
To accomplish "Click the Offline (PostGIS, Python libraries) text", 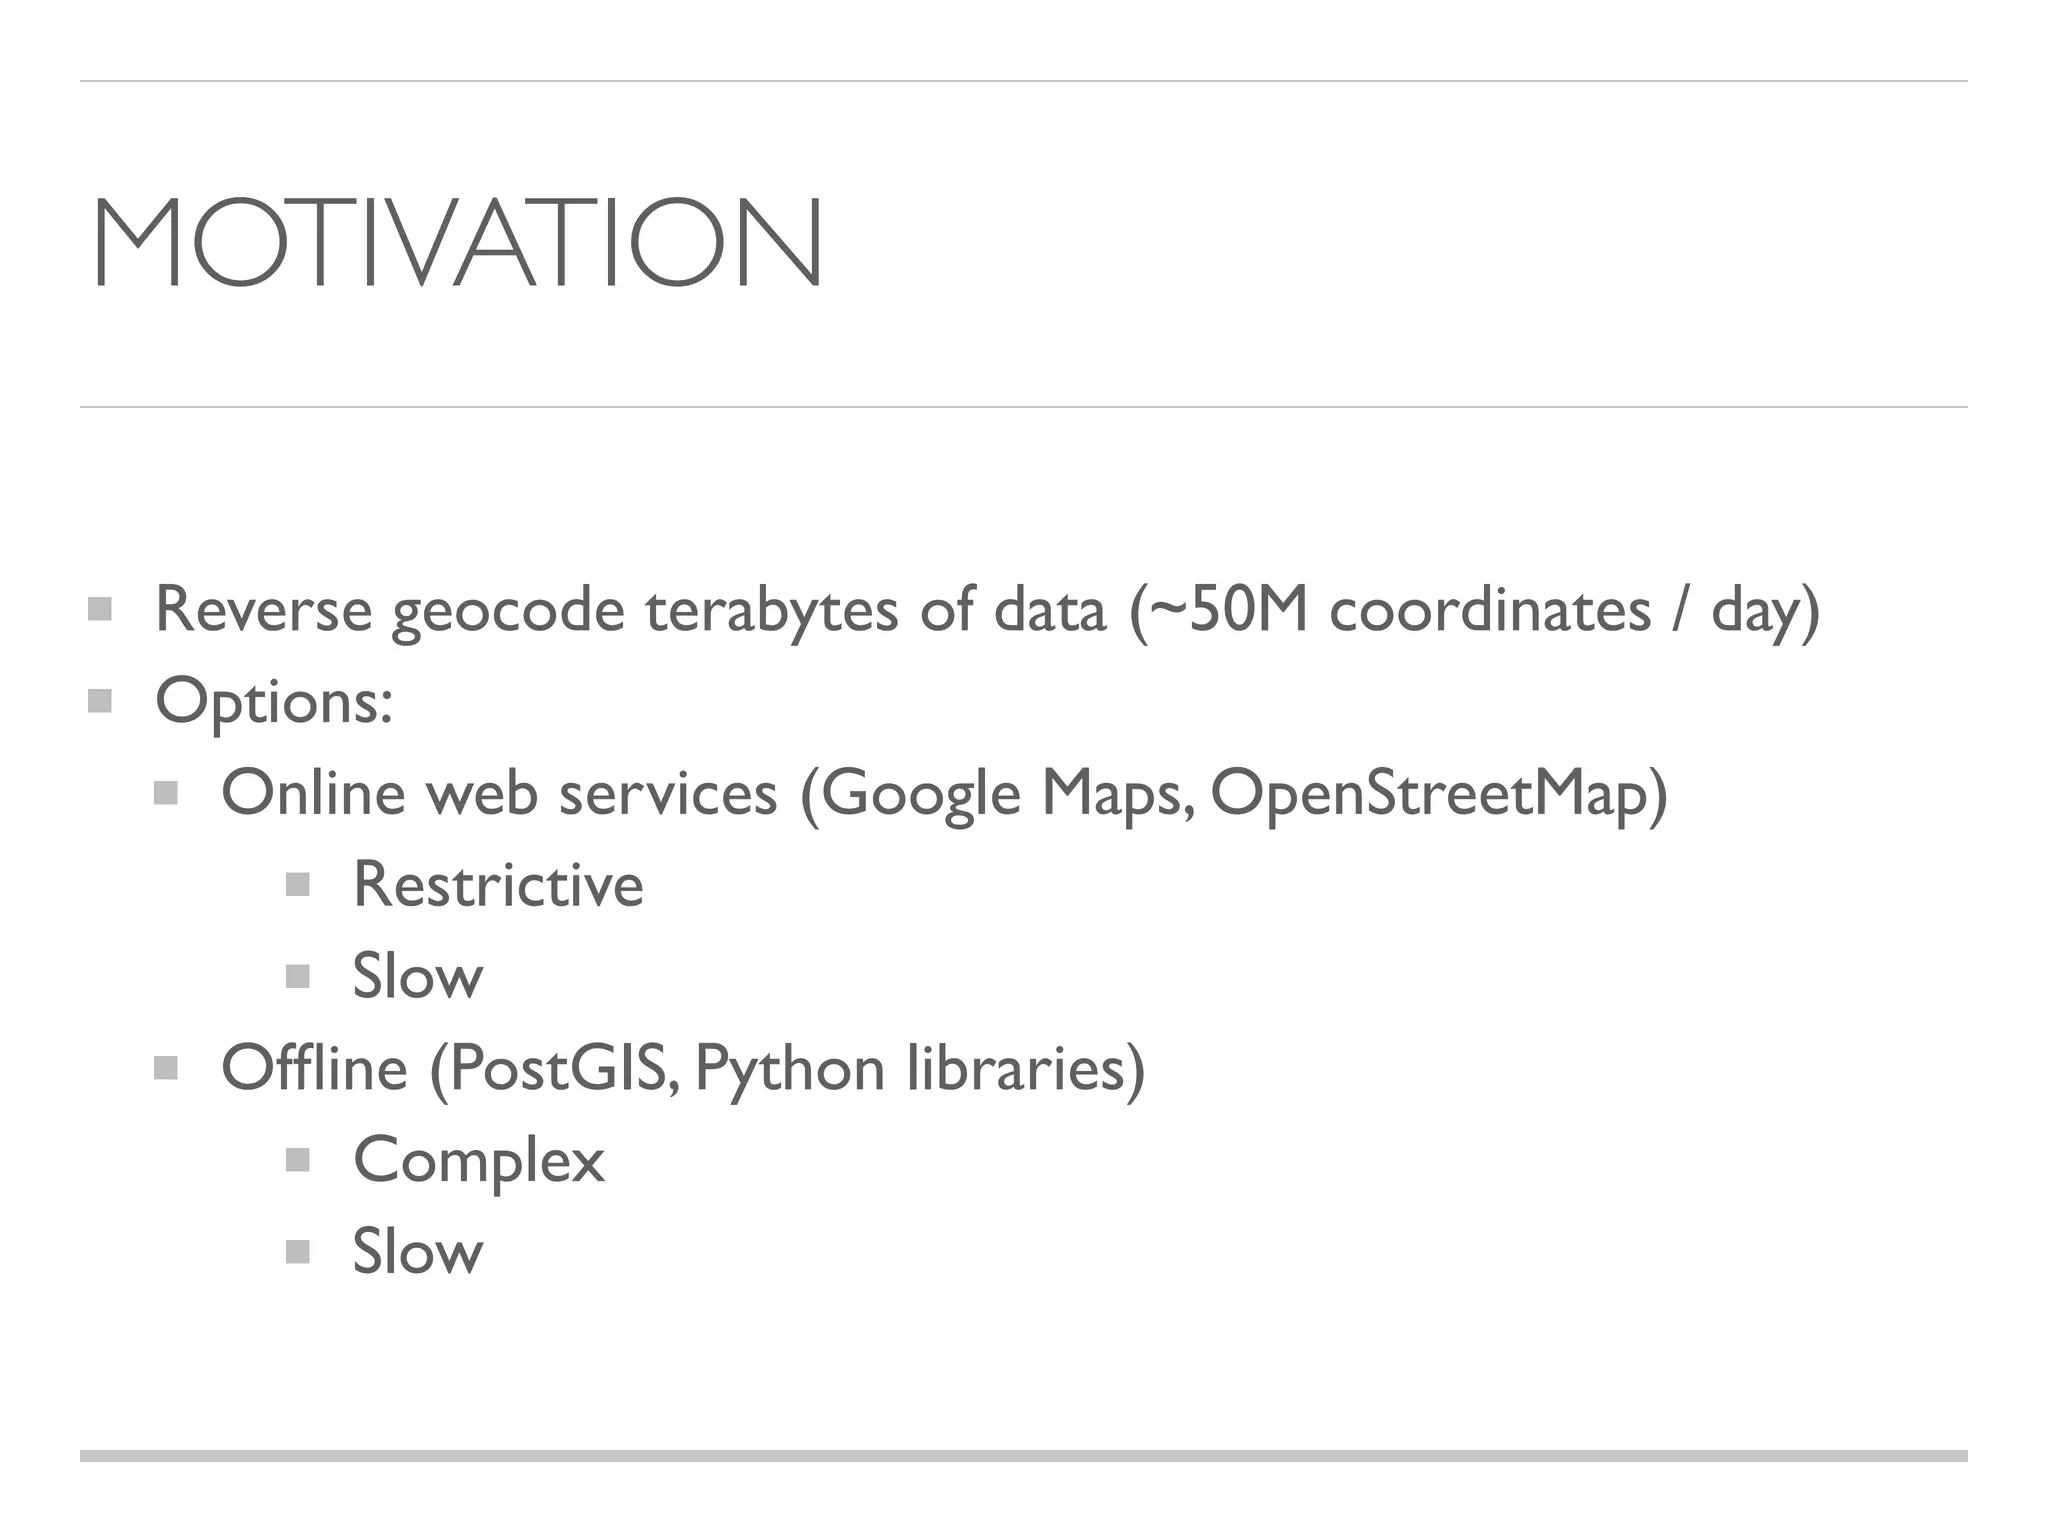I will coord(683,1069).
